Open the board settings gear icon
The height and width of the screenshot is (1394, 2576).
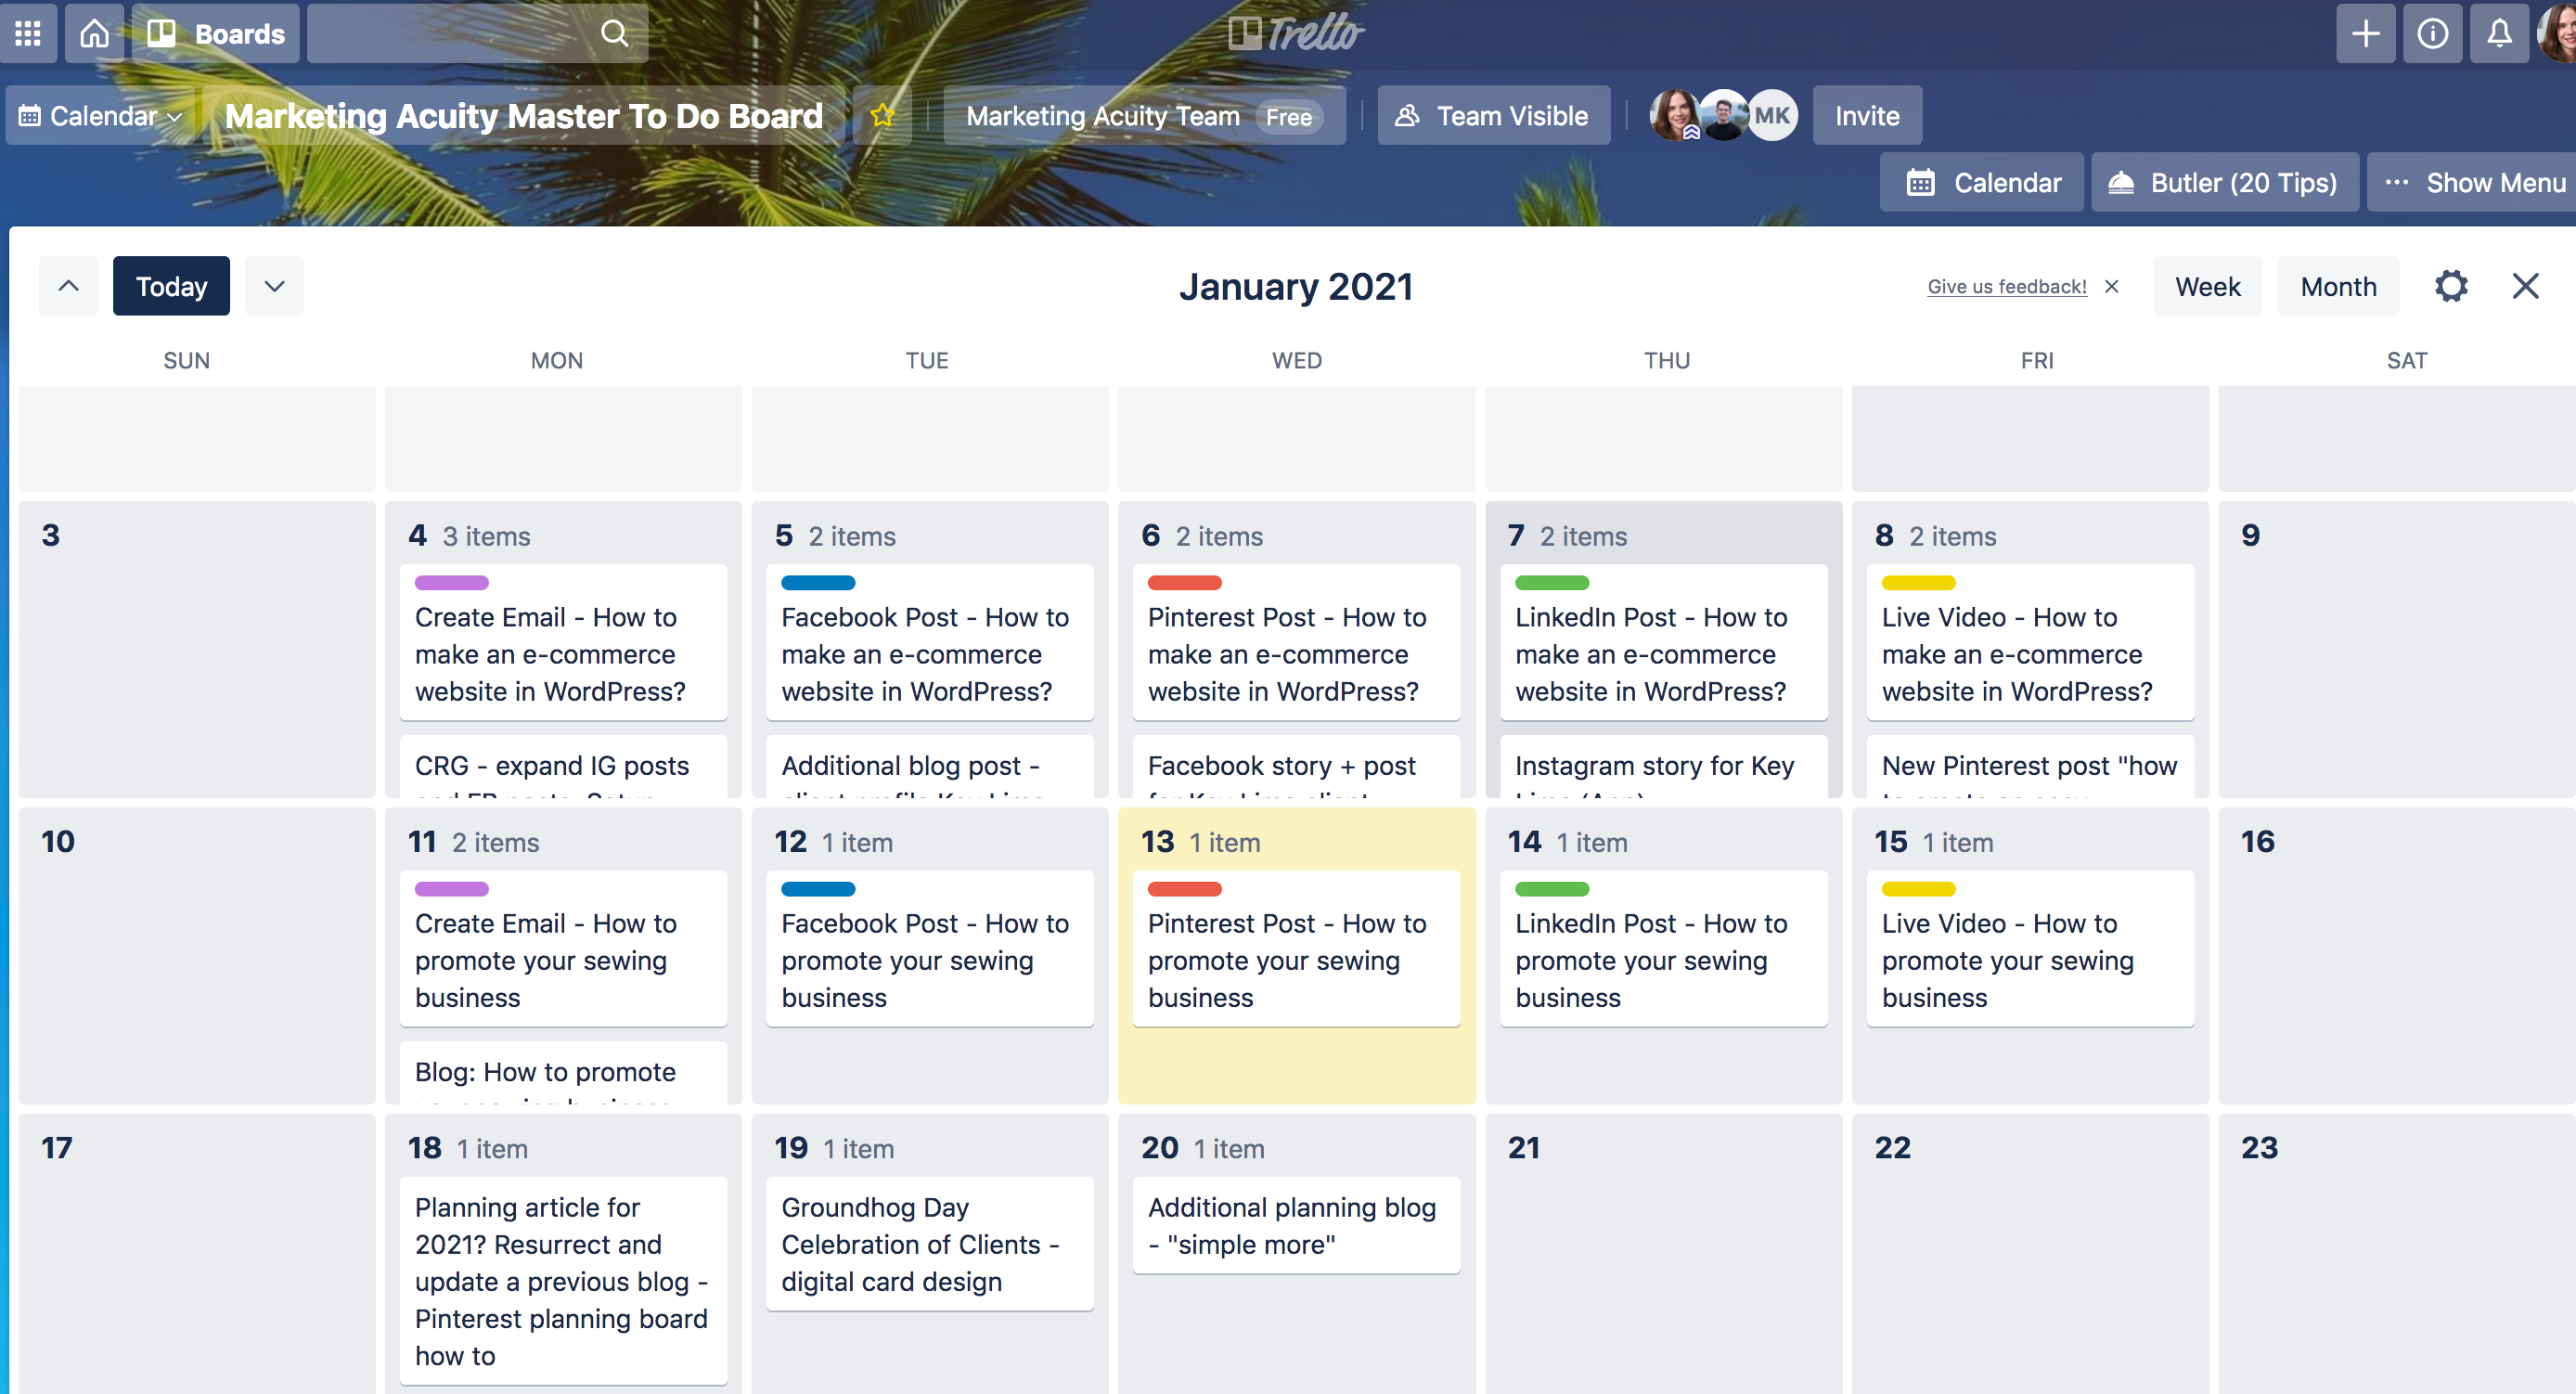click(2451, 285)
